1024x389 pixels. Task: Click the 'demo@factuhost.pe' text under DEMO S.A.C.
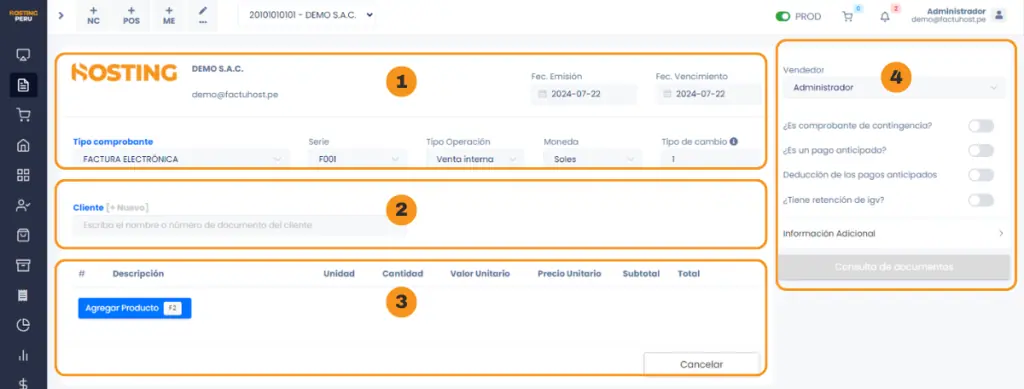235,94
